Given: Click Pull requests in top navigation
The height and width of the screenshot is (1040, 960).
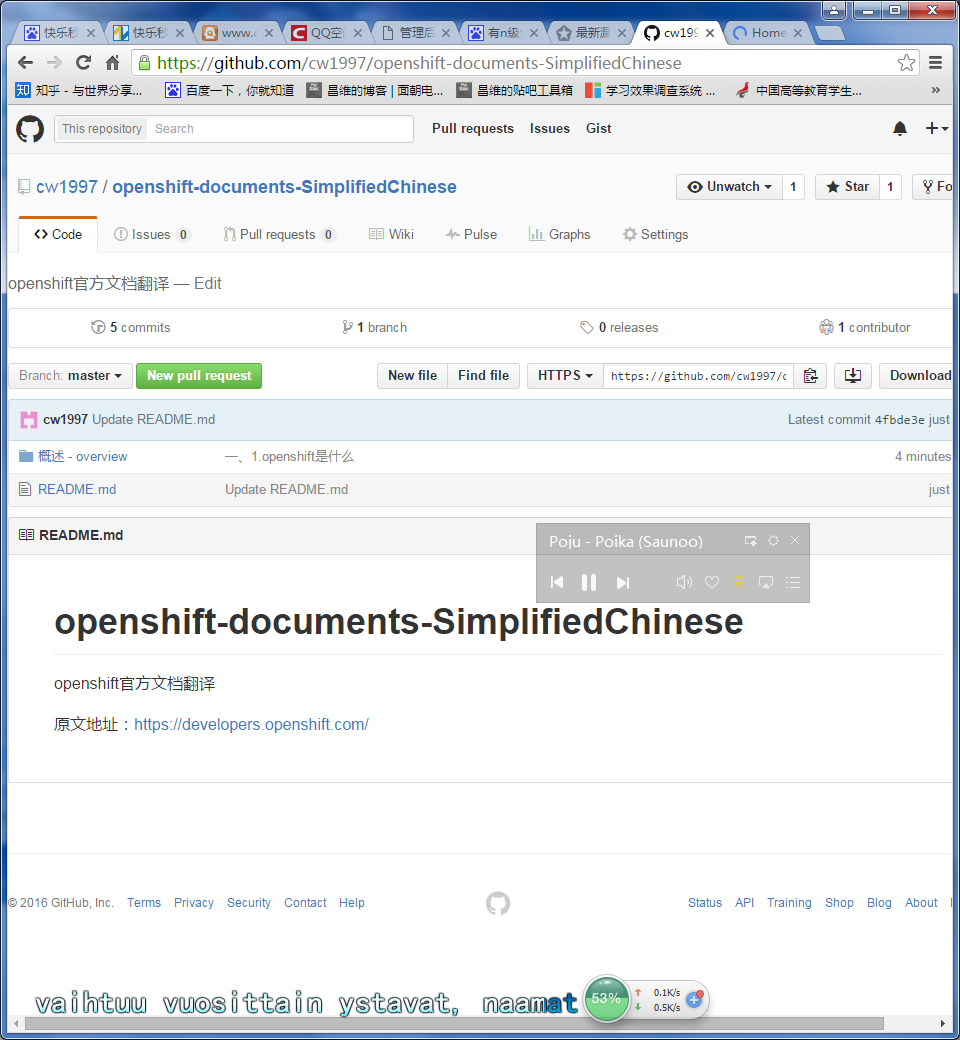Looking at the screenshot, I should coord(473,129).
